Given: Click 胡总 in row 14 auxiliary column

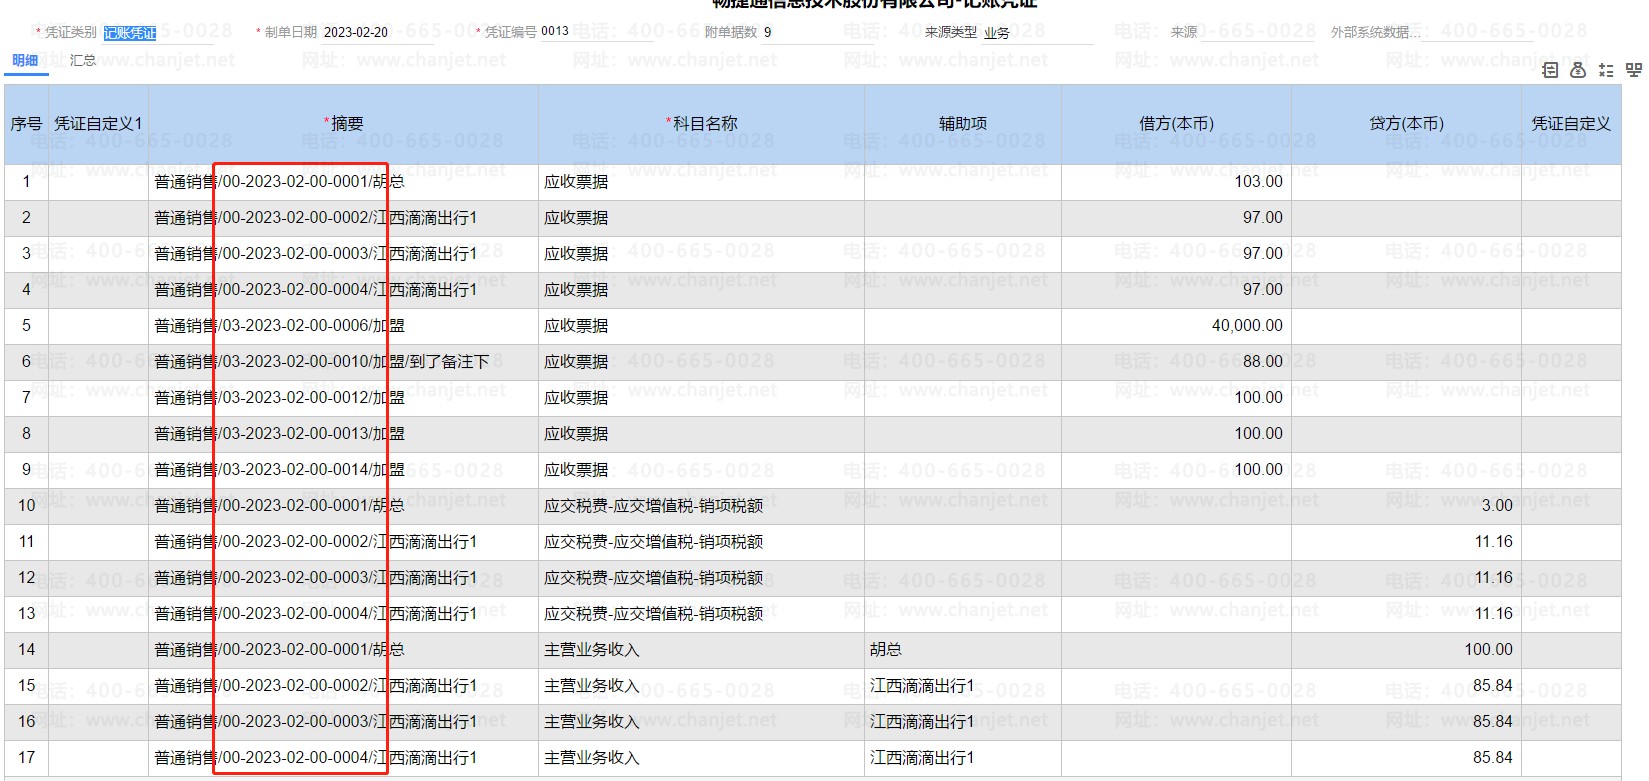Looking at the screenshot, I should [886, 650].
